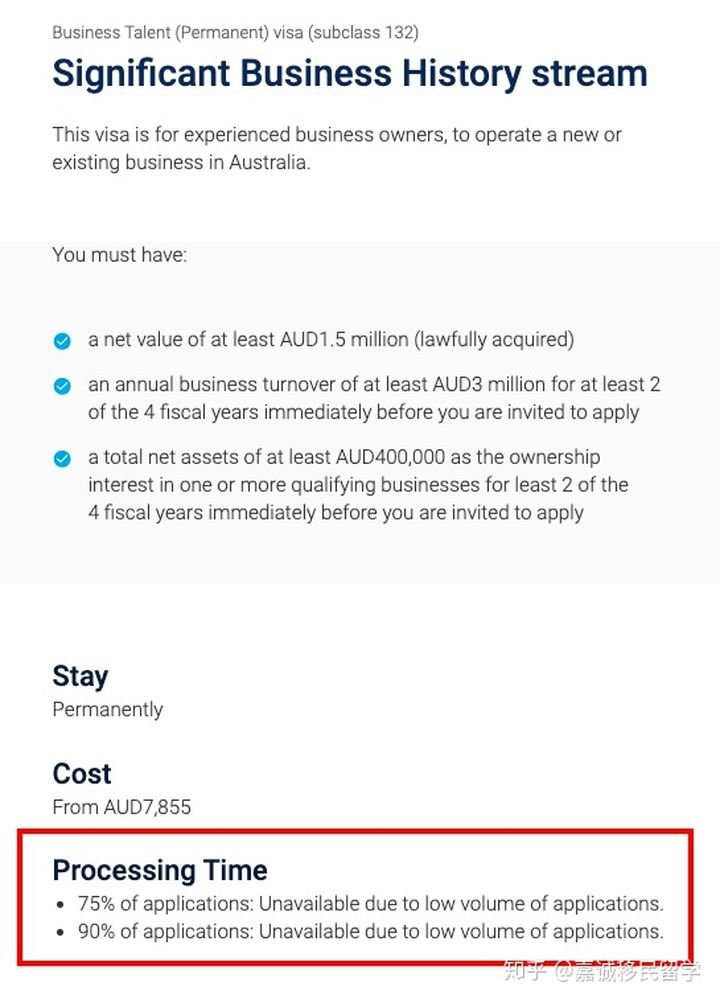Click the bullet point before 90% of applications

61,933
